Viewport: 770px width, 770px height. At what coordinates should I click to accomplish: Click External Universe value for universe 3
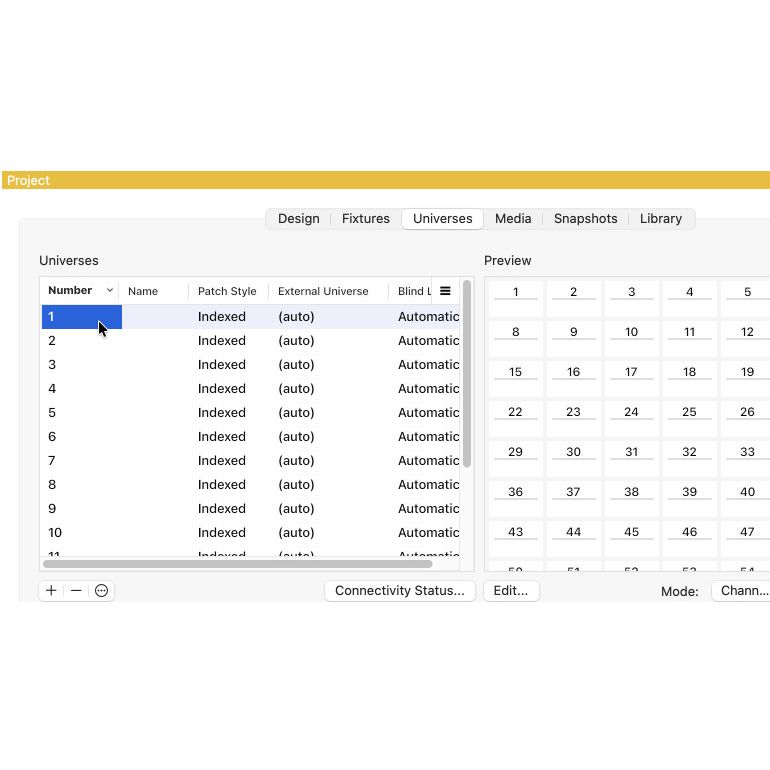coord(296,365)
